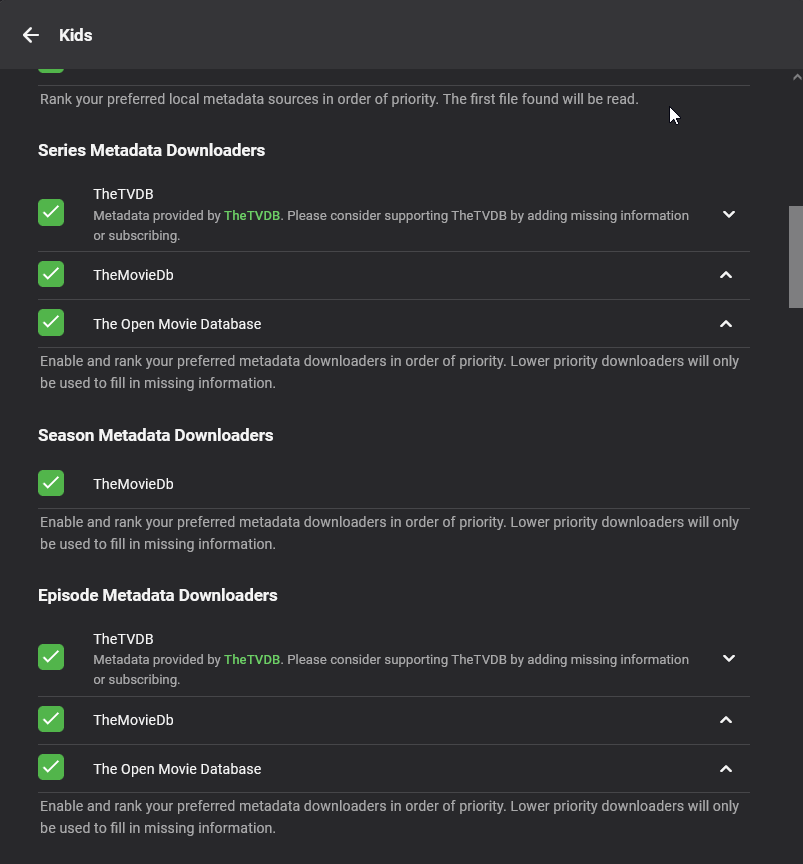Toggle TheMovieDb under Season Metadata Downloaders
803x864 pixels.
coord(51,483)
